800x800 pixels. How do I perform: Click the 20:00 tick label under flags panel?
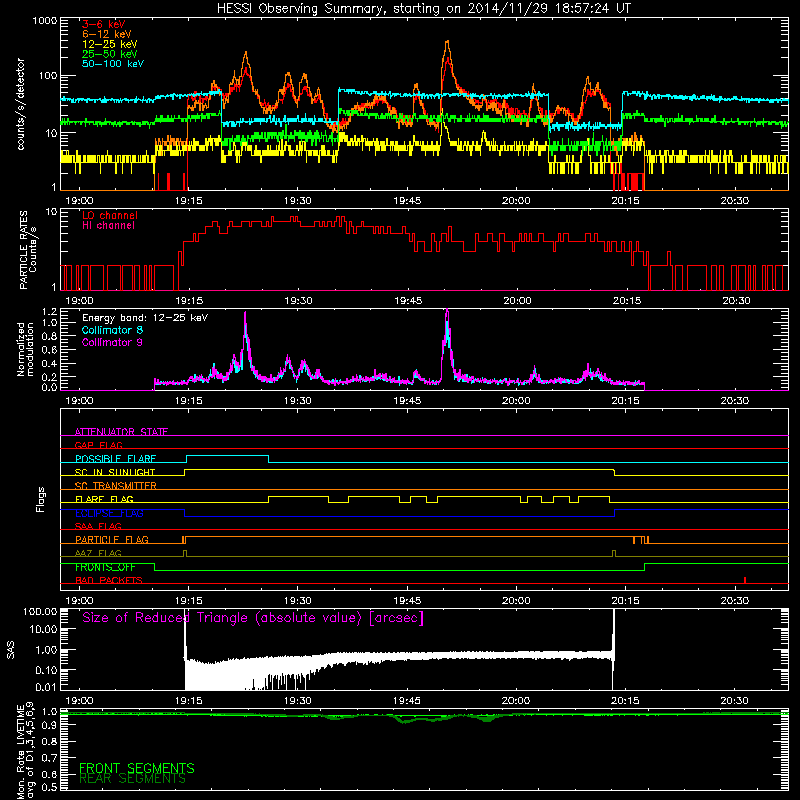pyautogui.click(x=516, y=601)
